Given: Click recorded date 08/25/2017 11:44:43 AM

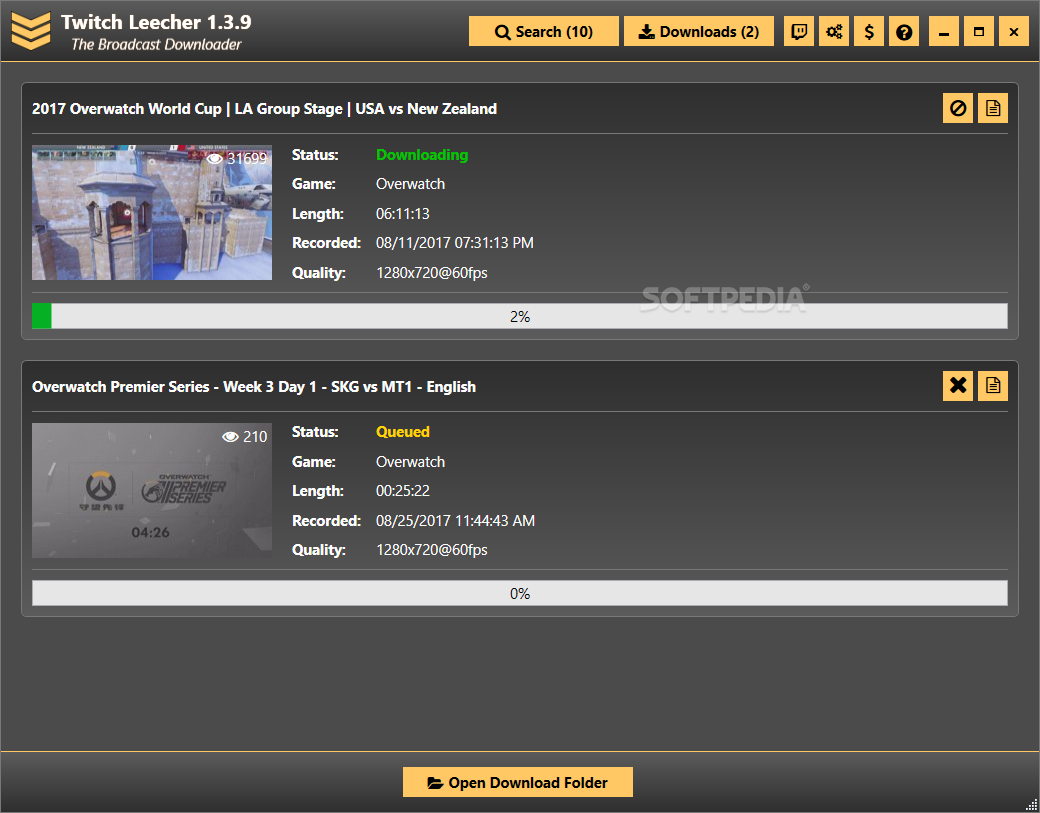Looking at the screenshot, I should click(x=456, y=521).
